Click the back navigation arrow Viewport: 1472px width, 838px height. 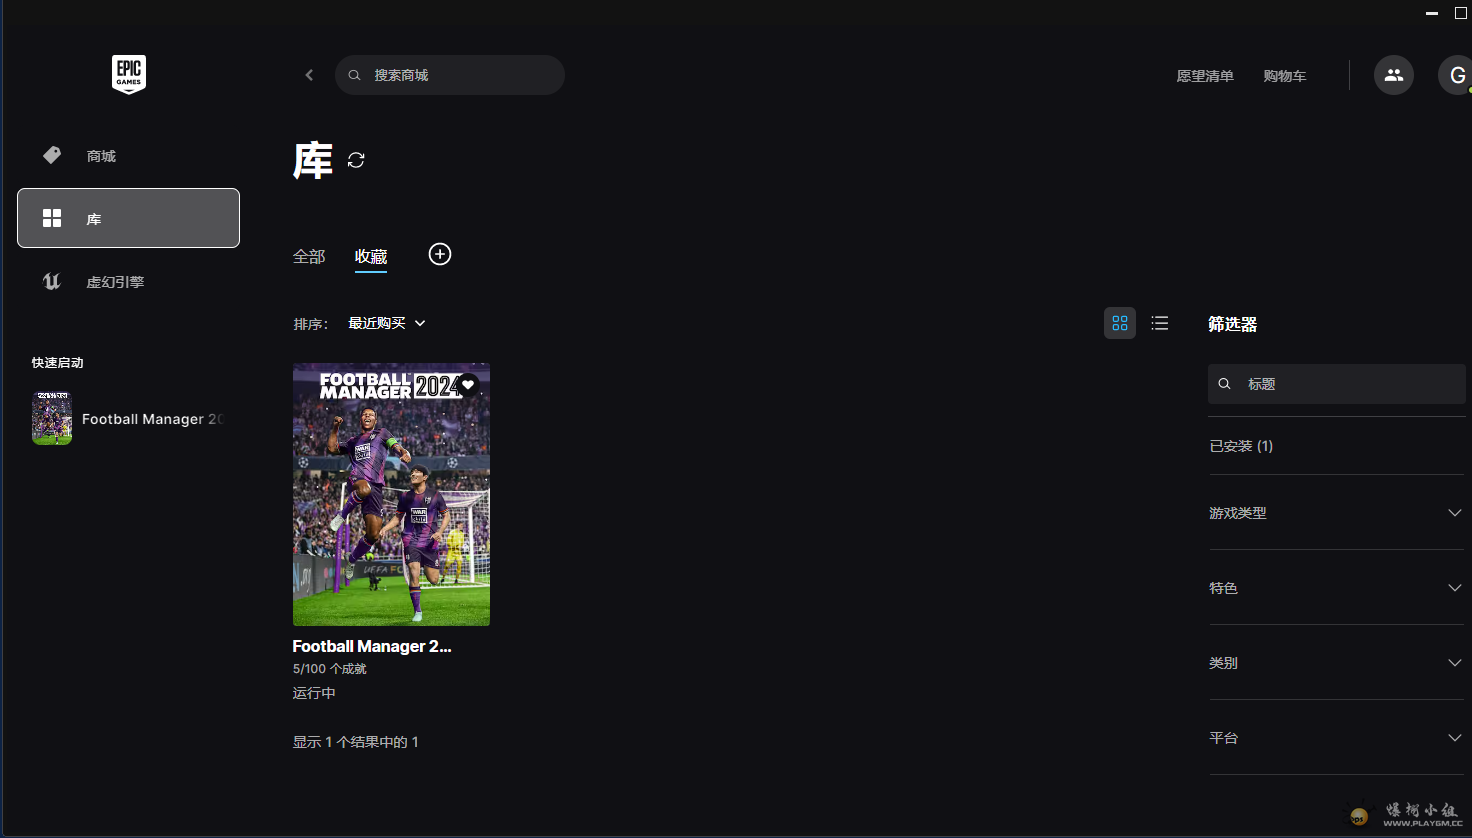click(309, 75)
